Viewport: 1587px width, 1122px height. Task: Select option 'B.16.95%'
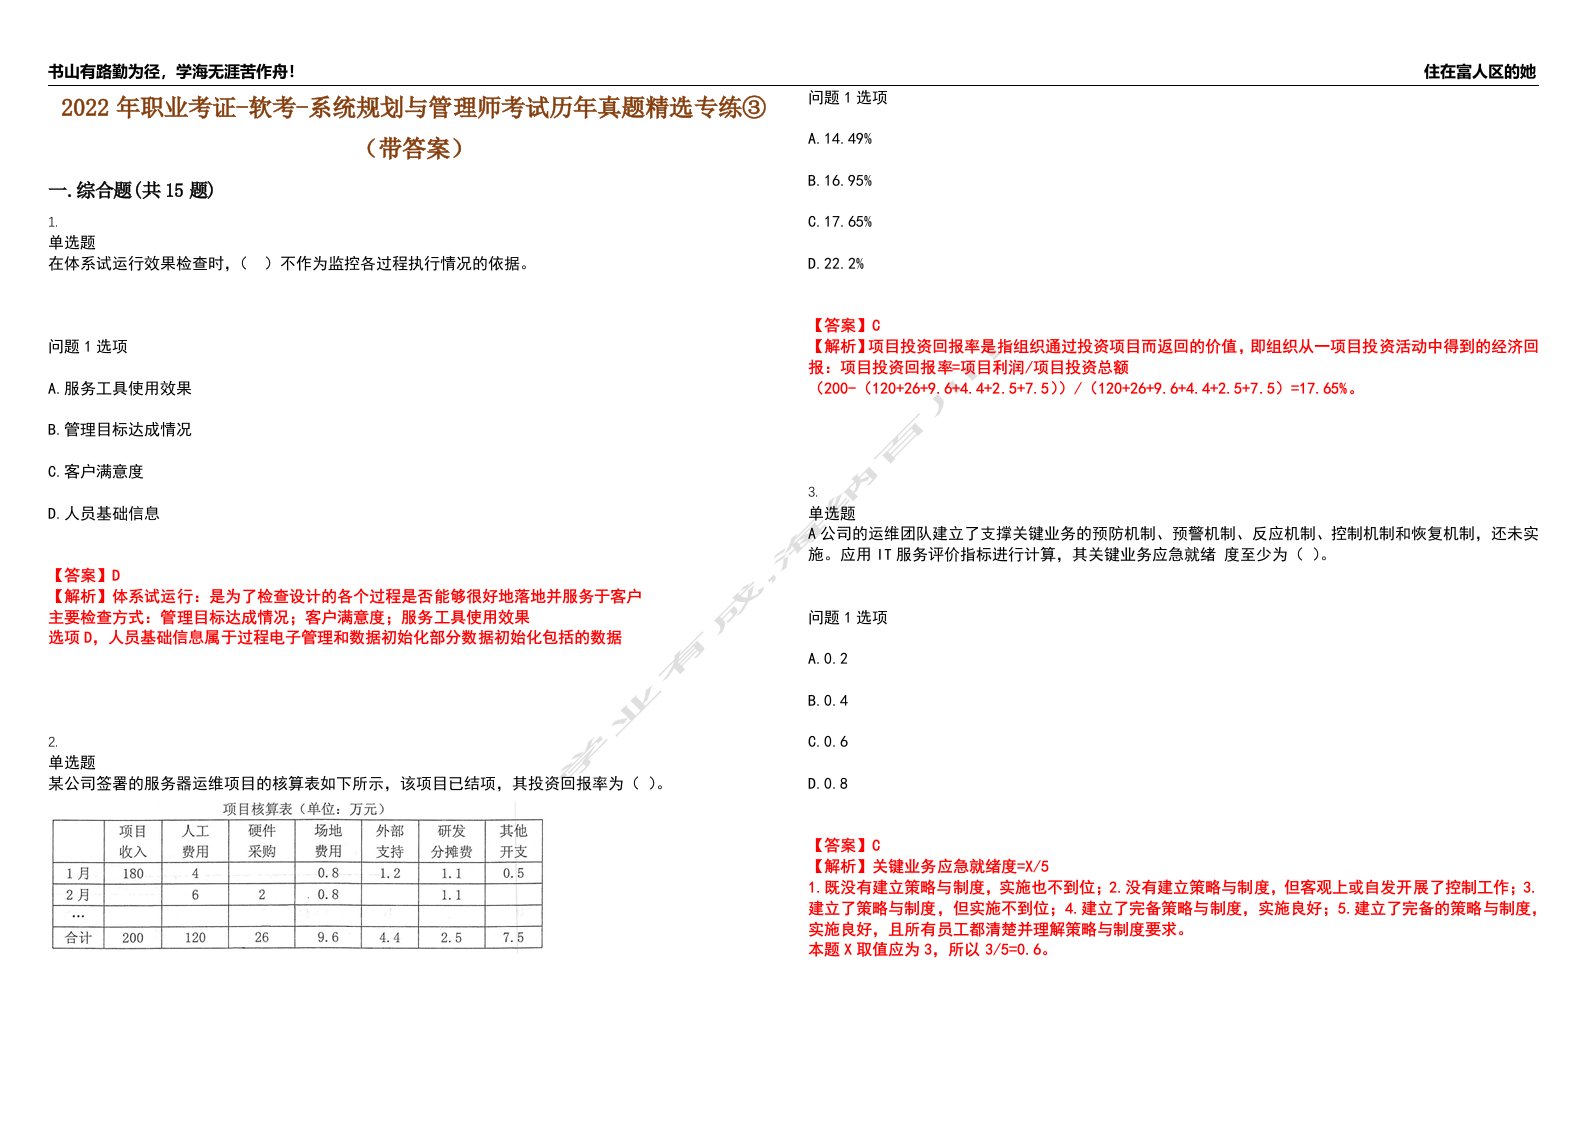840,181
